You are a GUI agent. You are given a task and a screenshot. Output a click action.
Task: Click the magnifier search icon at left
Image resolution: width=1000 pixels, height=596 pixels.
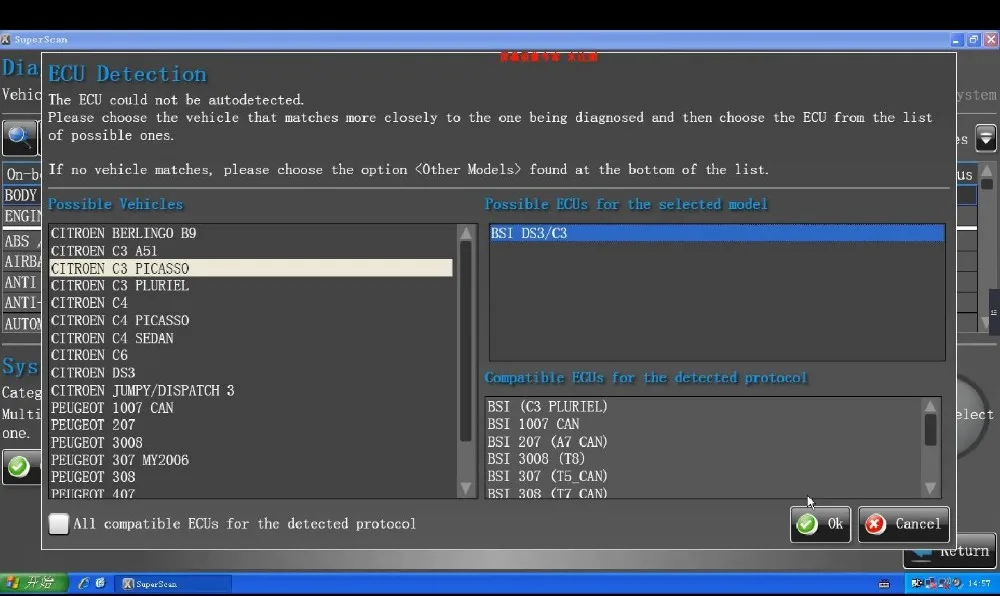pyautogui.click(x=18, y=137)
